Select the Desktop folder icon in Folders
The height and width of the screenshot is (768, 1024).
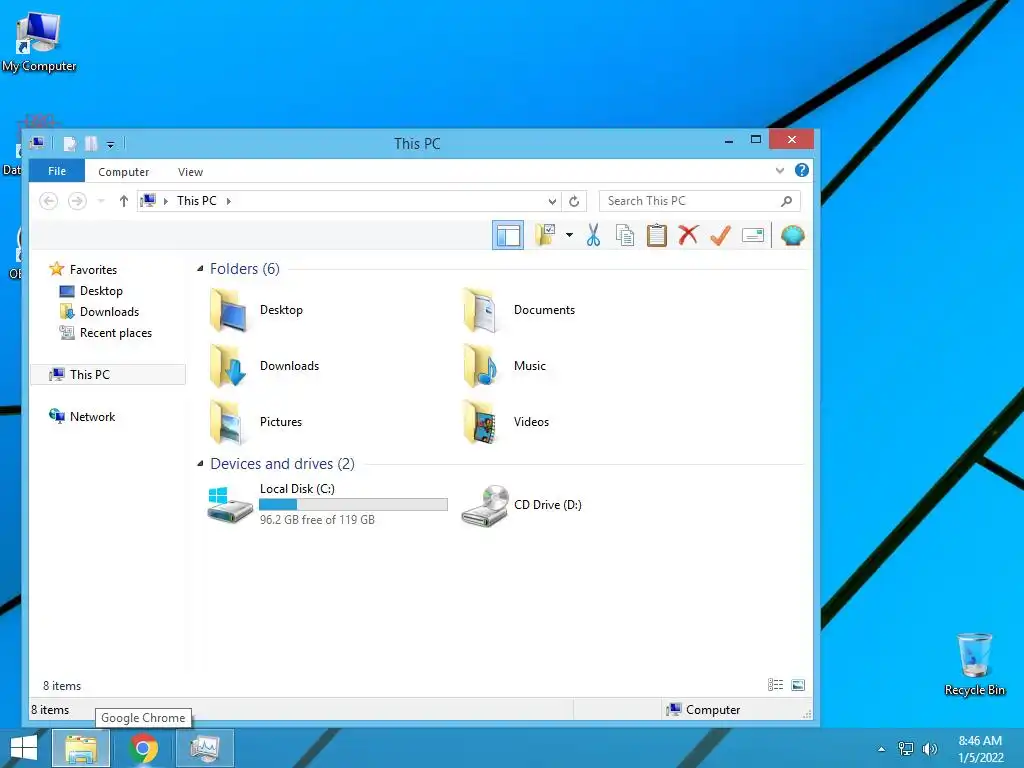coord(228,310)
